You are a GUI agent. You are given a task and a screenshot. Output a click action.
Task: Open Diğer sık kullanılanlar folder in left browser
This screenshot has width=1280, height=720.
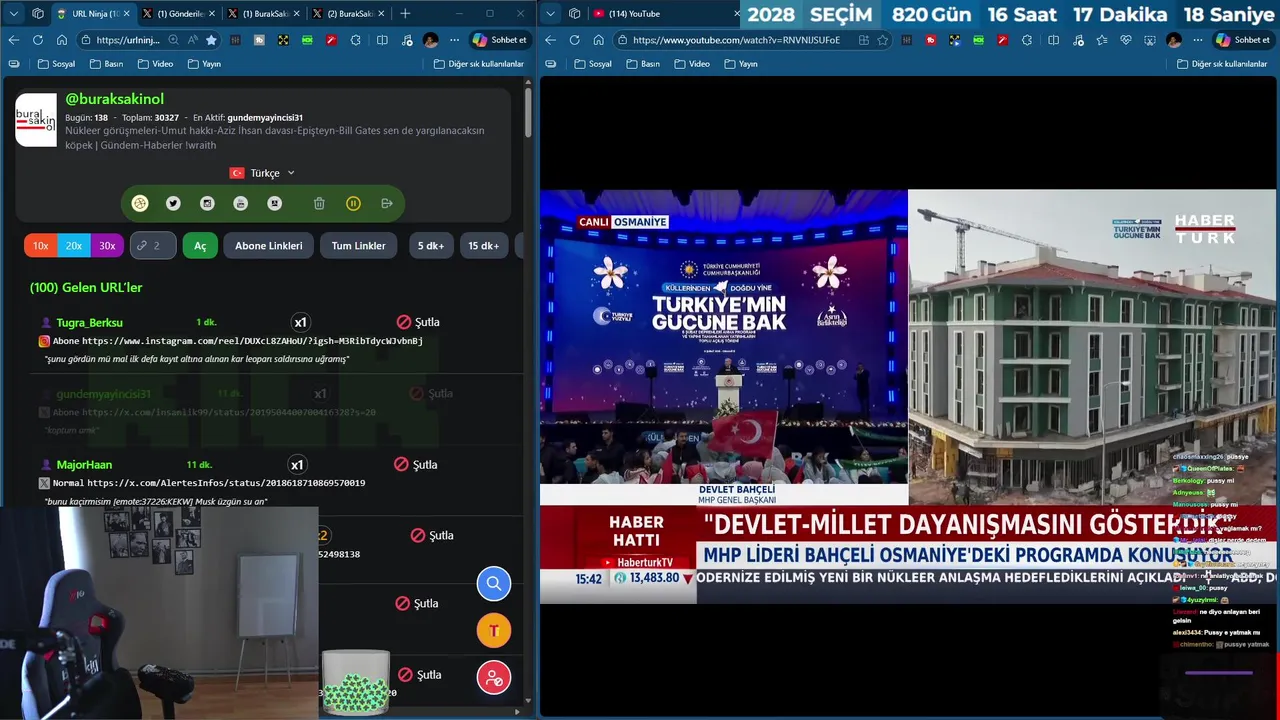(479, 64)
